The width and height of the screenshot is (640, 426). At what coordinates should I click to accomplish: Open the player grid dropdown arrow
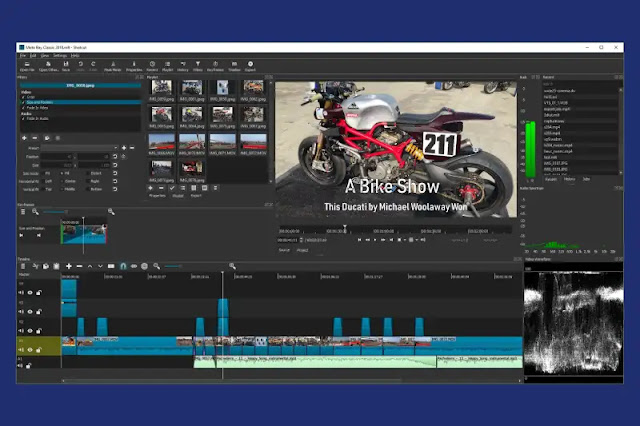pyautogui.click(x=416, y=240)
